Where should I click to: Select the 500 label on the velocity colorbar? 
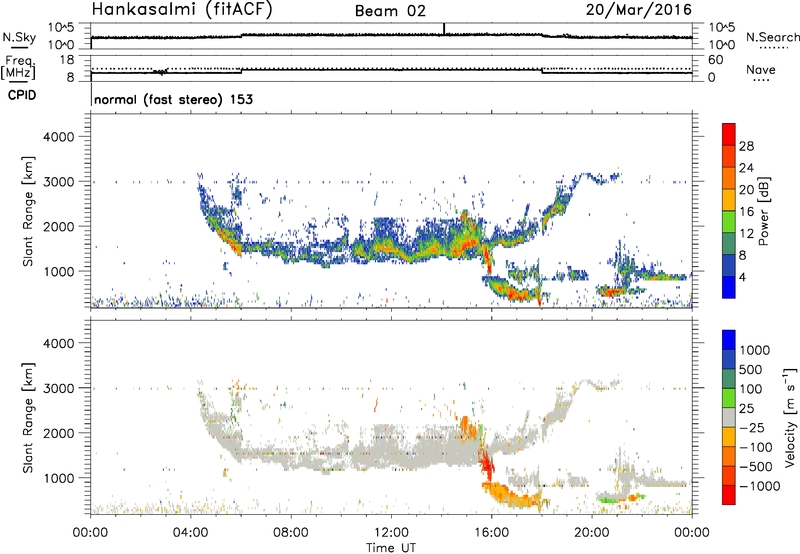click(x=751, y=369)
